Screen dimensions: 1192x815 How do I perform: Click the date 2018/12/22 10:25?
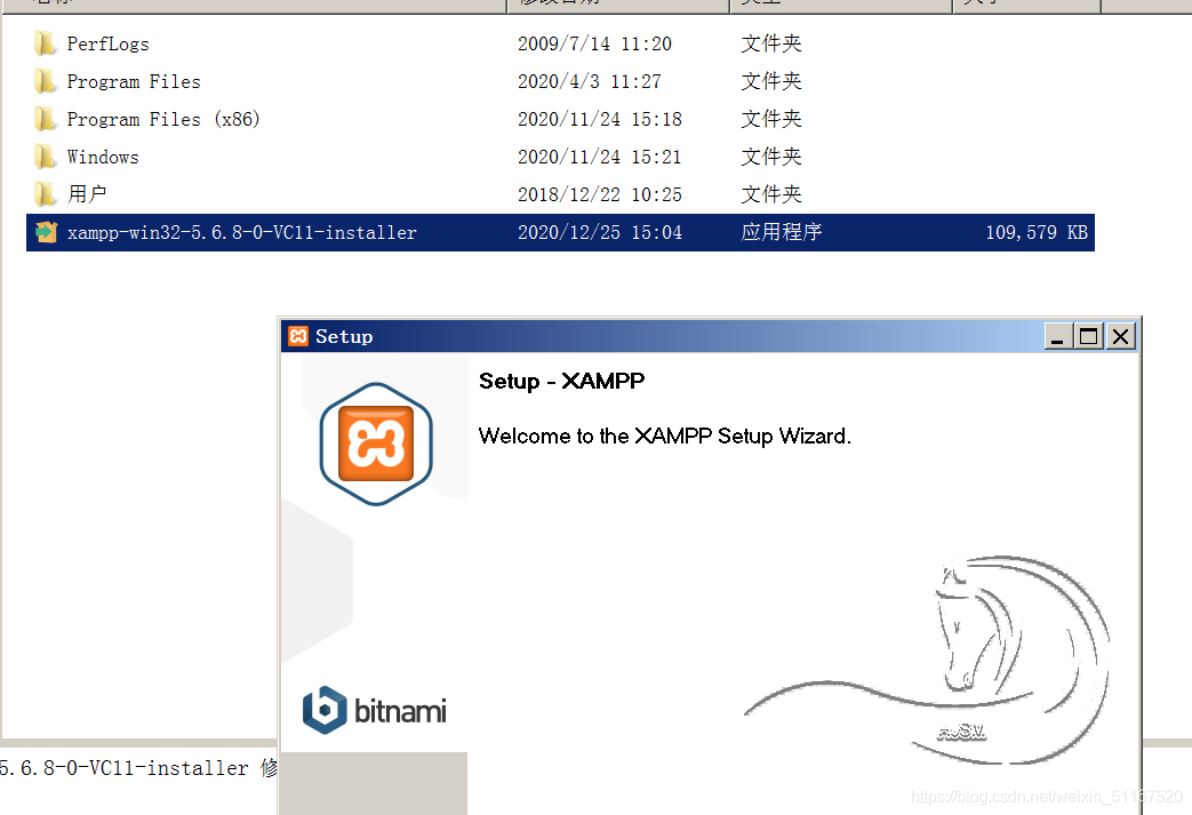point(600,195)
